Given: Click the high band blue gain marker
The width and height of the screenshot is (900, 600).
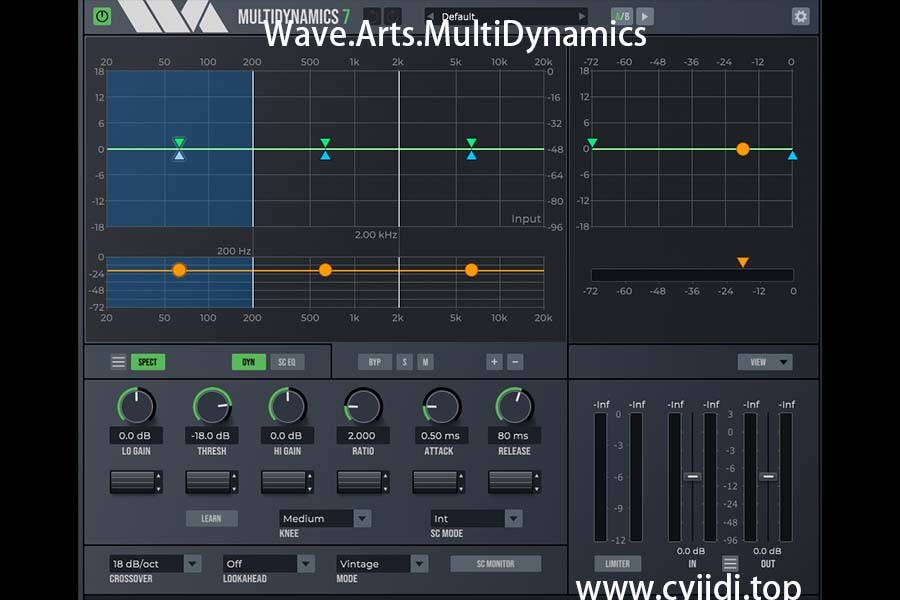Looking at the screenshot, I should point(471,155).
